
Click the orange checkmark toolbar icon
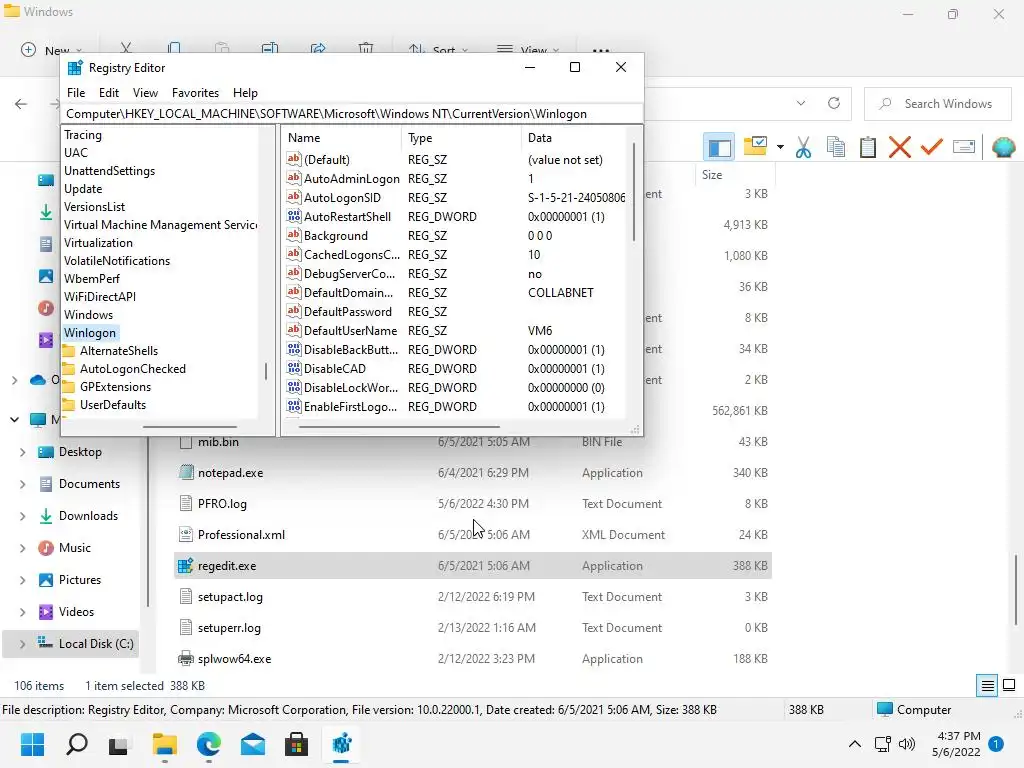pos(931,146)
